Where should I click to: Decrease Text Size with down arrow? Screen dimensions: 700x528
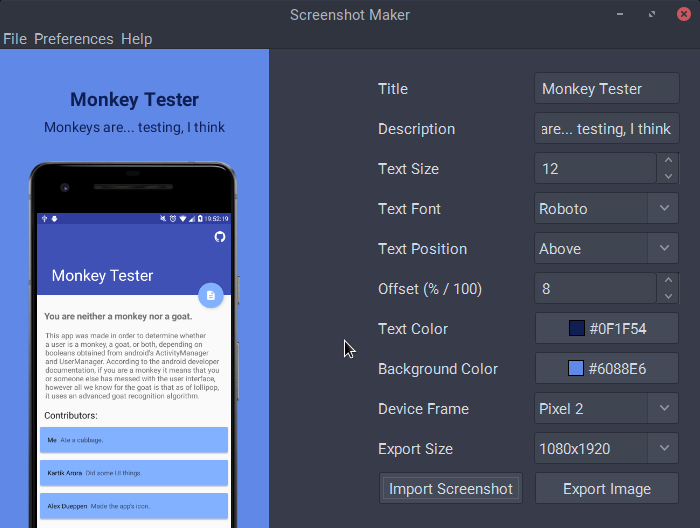point(668,176)
